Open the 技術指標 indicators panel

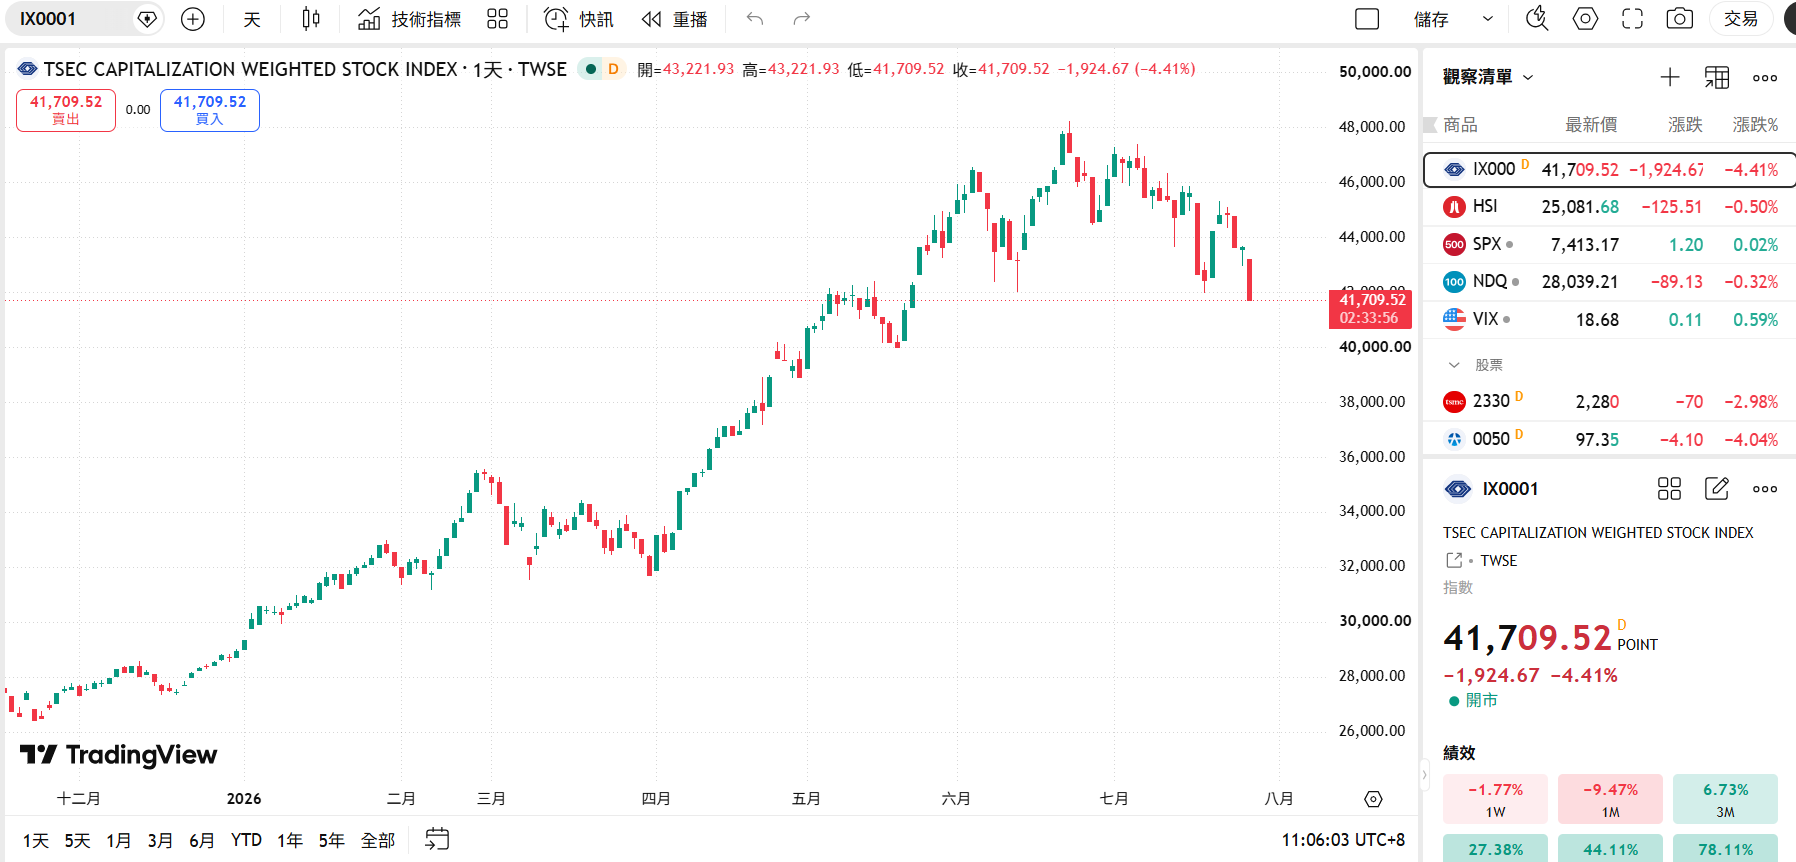(x=410, y=19)
